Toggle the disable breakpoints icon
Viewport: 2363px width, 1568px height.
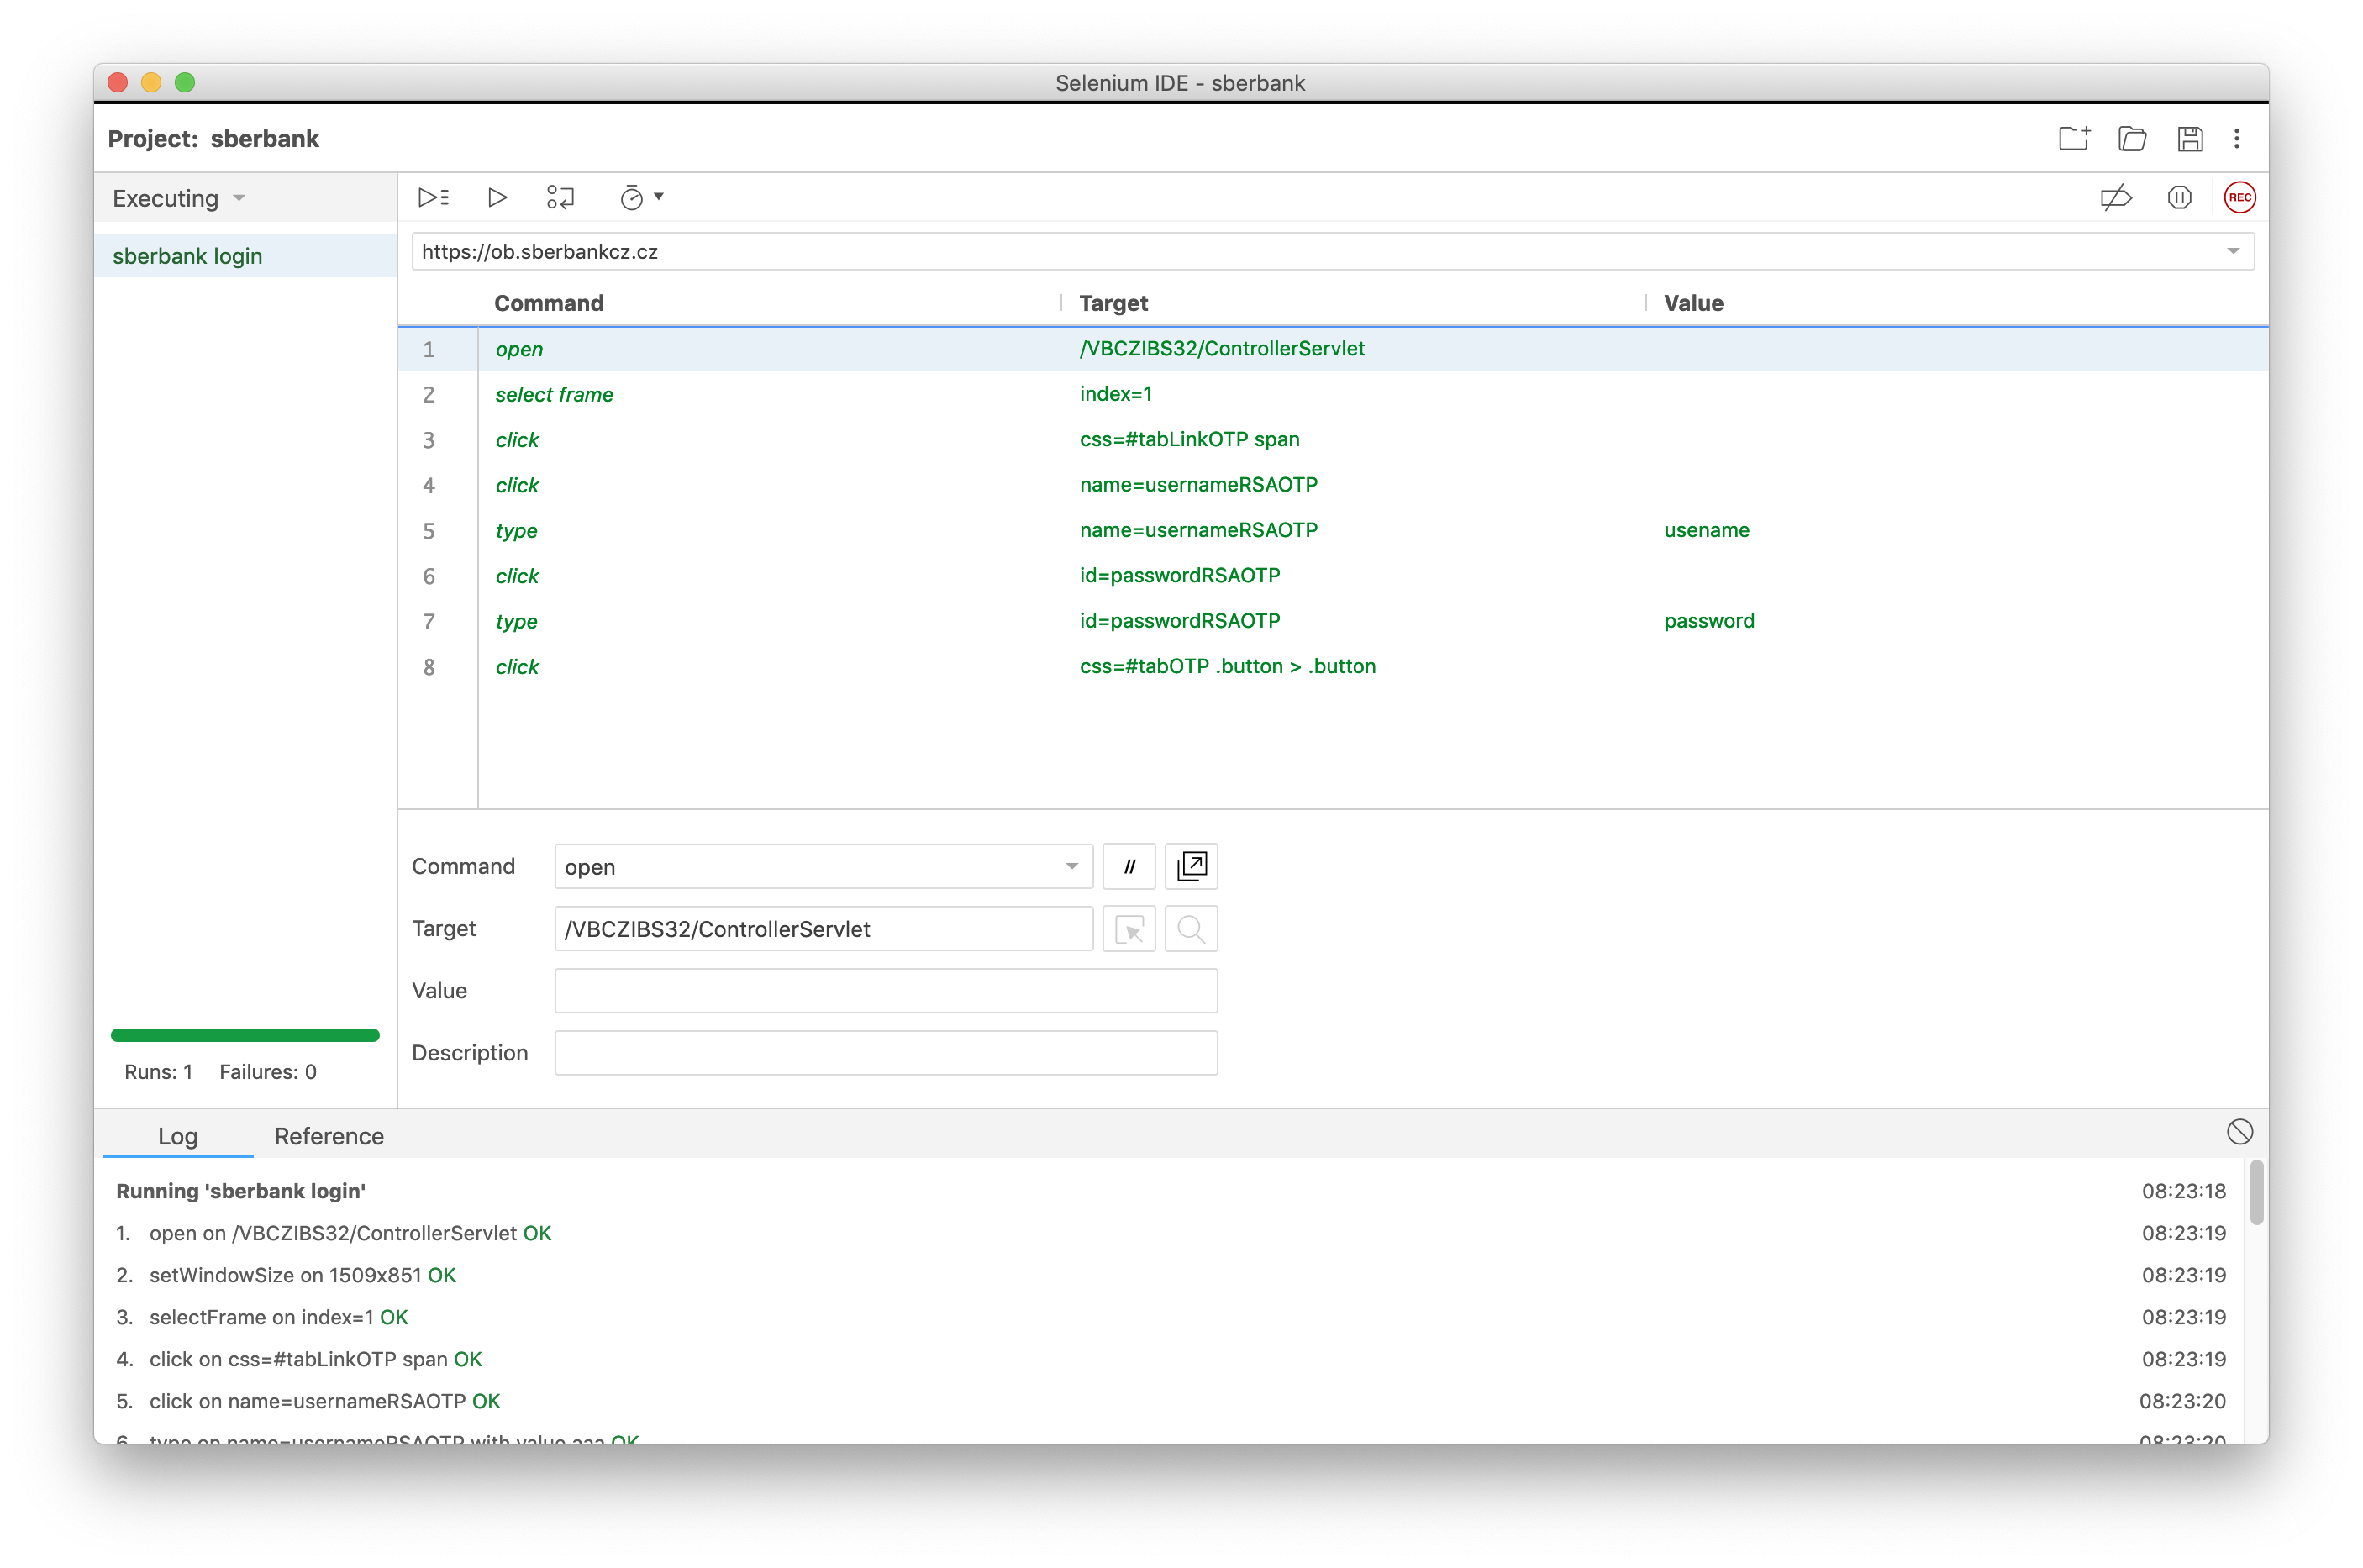(2116, 197)
